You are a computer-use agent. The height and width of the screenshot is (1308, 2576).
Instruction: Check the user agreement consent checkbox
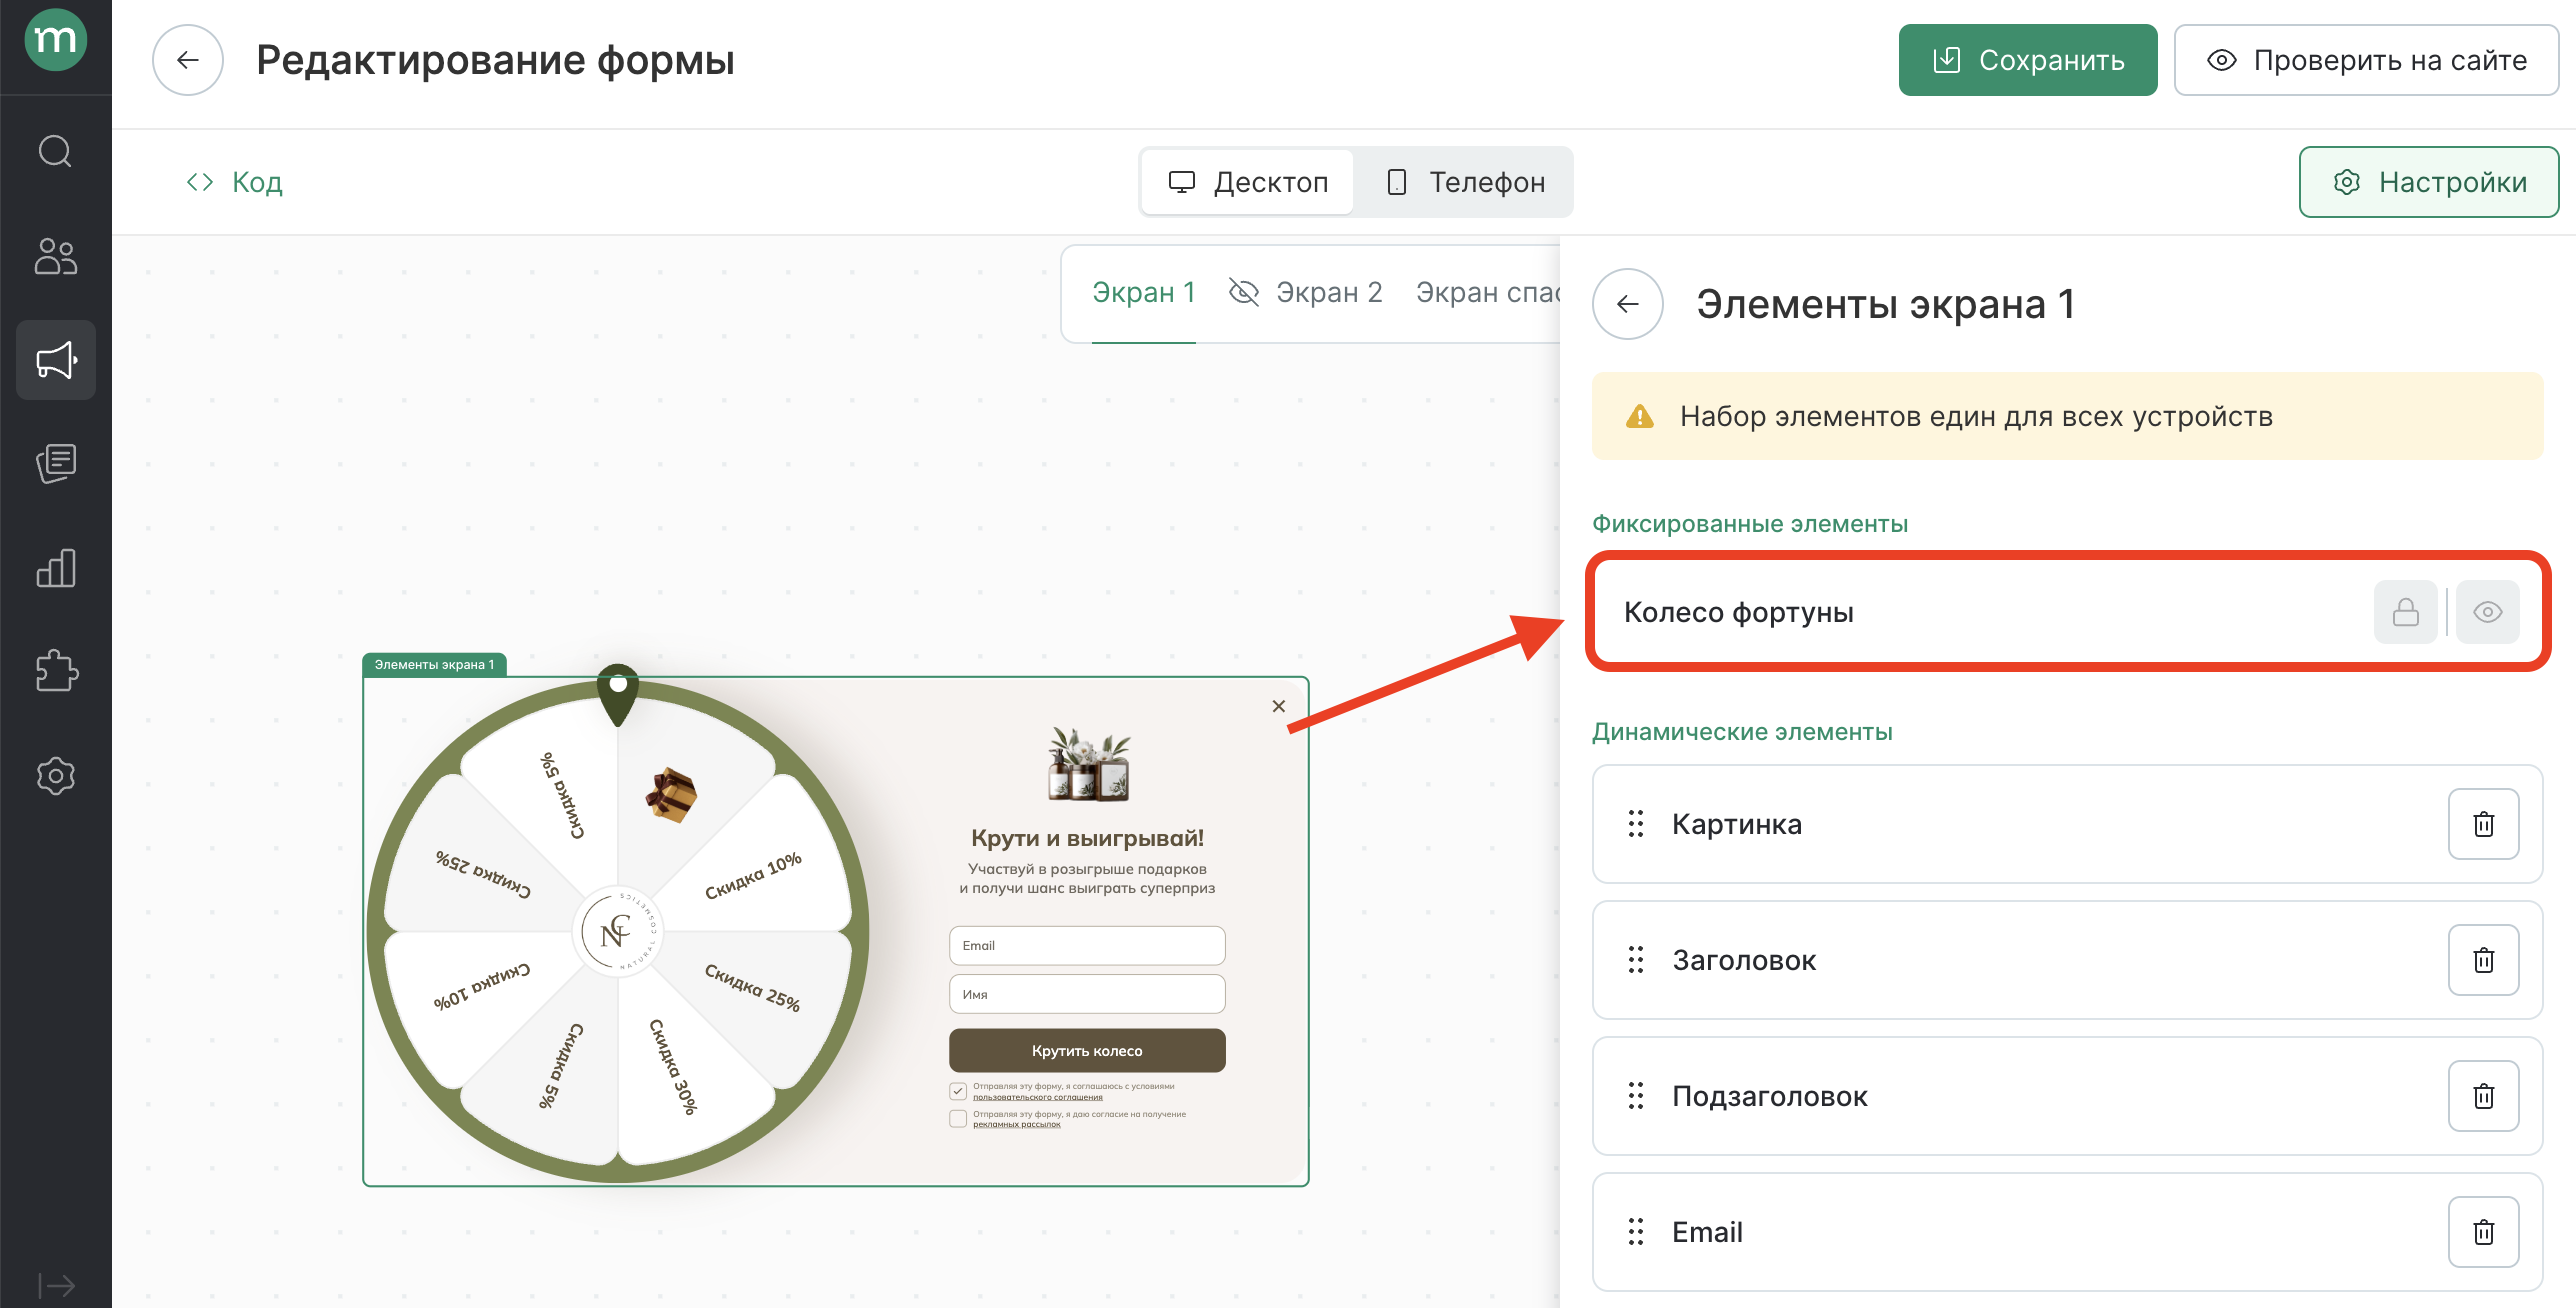[x=958, y=1090]
